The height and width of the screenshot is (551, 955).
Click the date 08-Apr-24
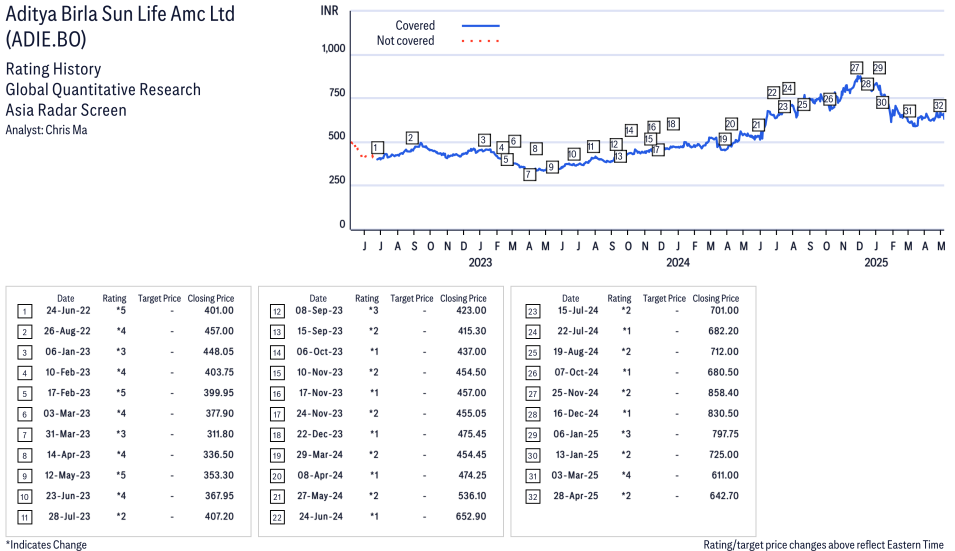[x=320, y=476]
